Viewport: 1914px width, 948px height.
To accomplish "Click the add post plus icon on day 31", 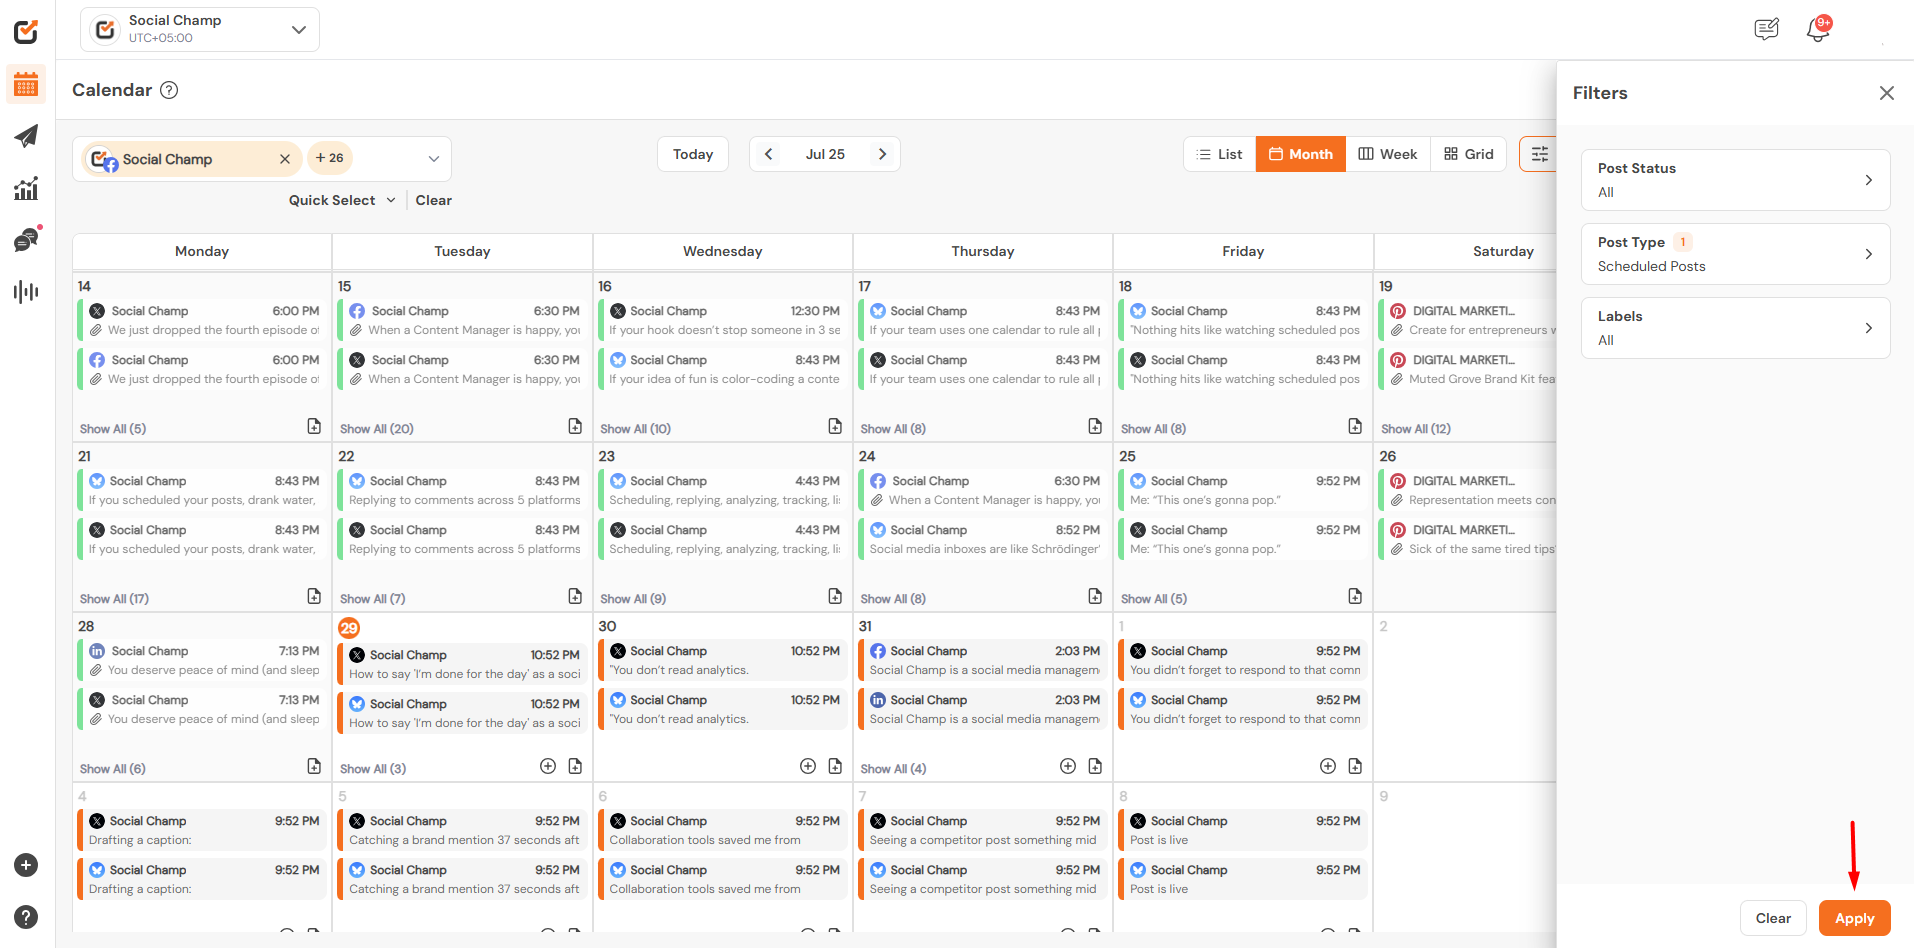I will click(1068, 766).
